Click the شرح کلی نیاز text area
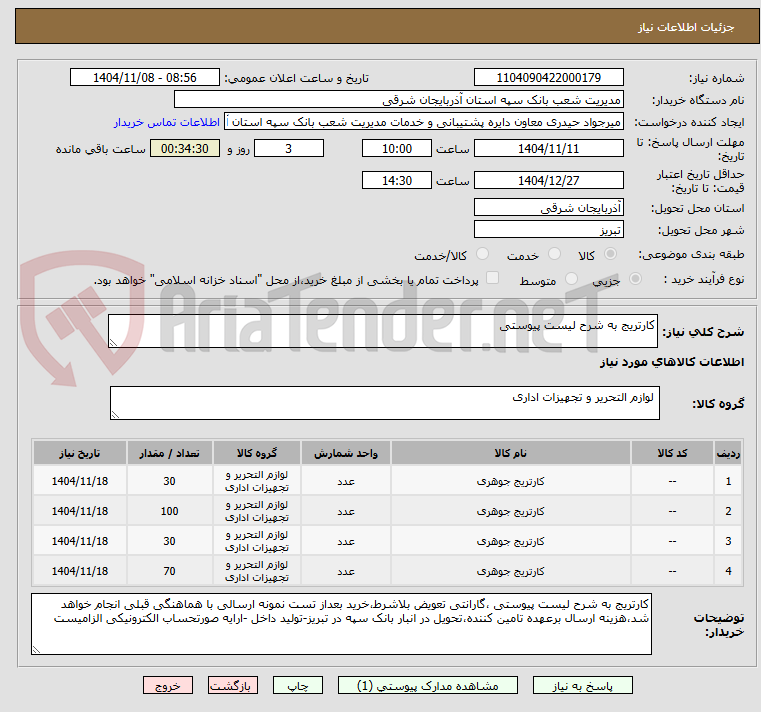The width and height of the screenshot is (761, 712). point(382,331)
